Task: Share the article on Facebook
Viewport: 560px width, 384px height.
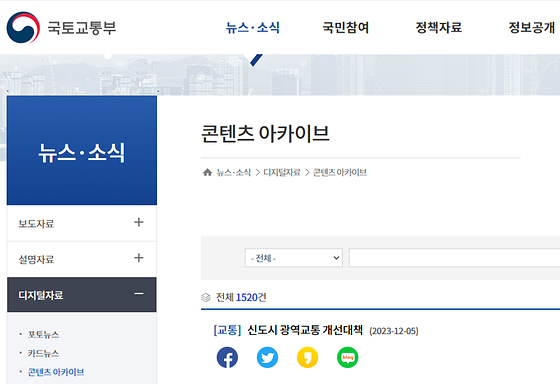Action: (x=227, y=357)
